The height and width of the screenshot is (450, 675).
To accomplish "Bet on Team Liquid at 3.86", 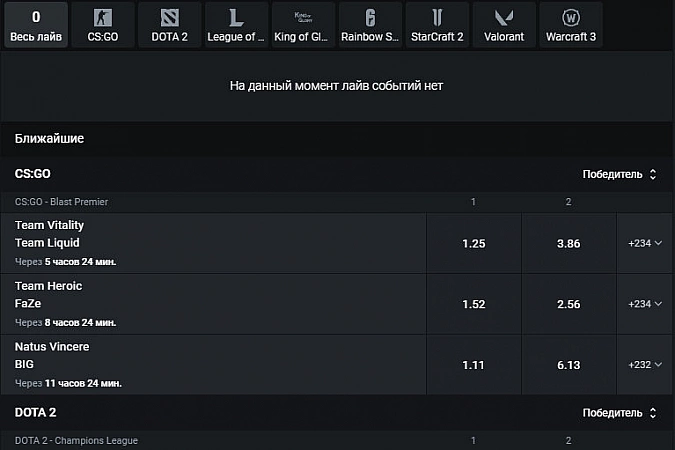I will click(x=568, y=243).
